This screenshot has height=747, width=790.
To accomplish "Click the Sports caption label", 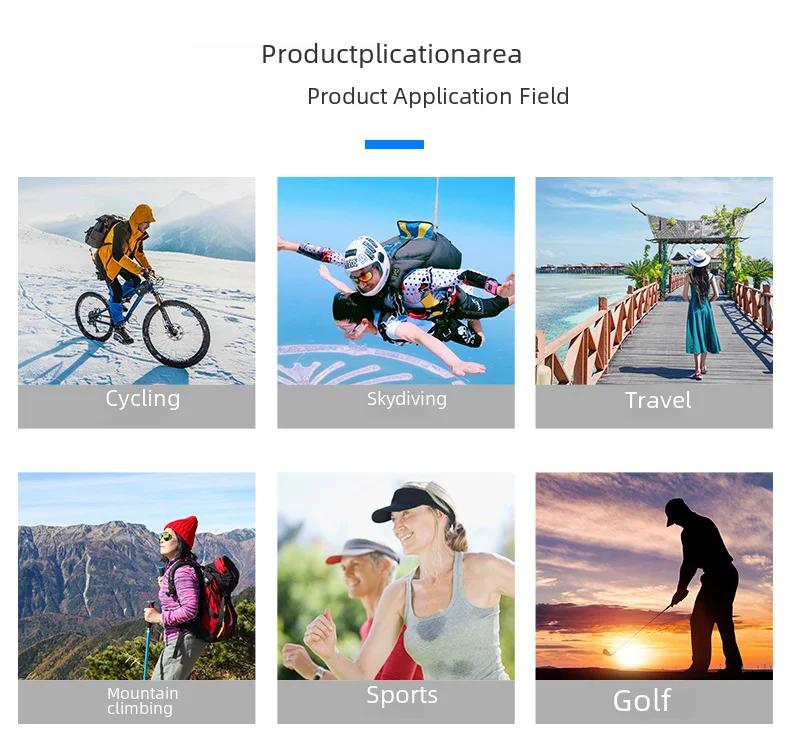I will [402, 695].
